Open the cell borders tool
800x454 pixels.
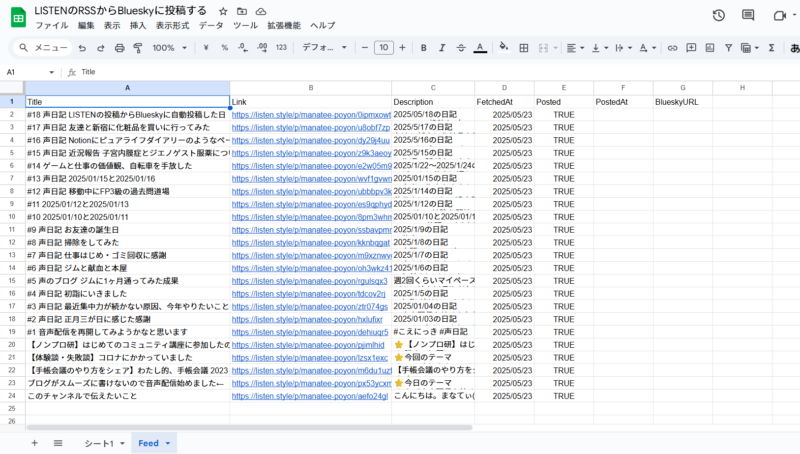(x=523, y=48)
